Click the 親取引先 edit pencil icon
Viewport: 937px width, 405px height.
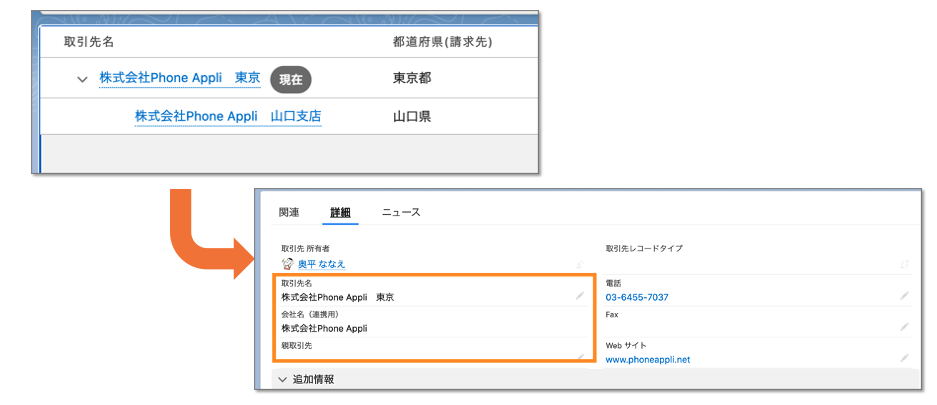(580, 356)
